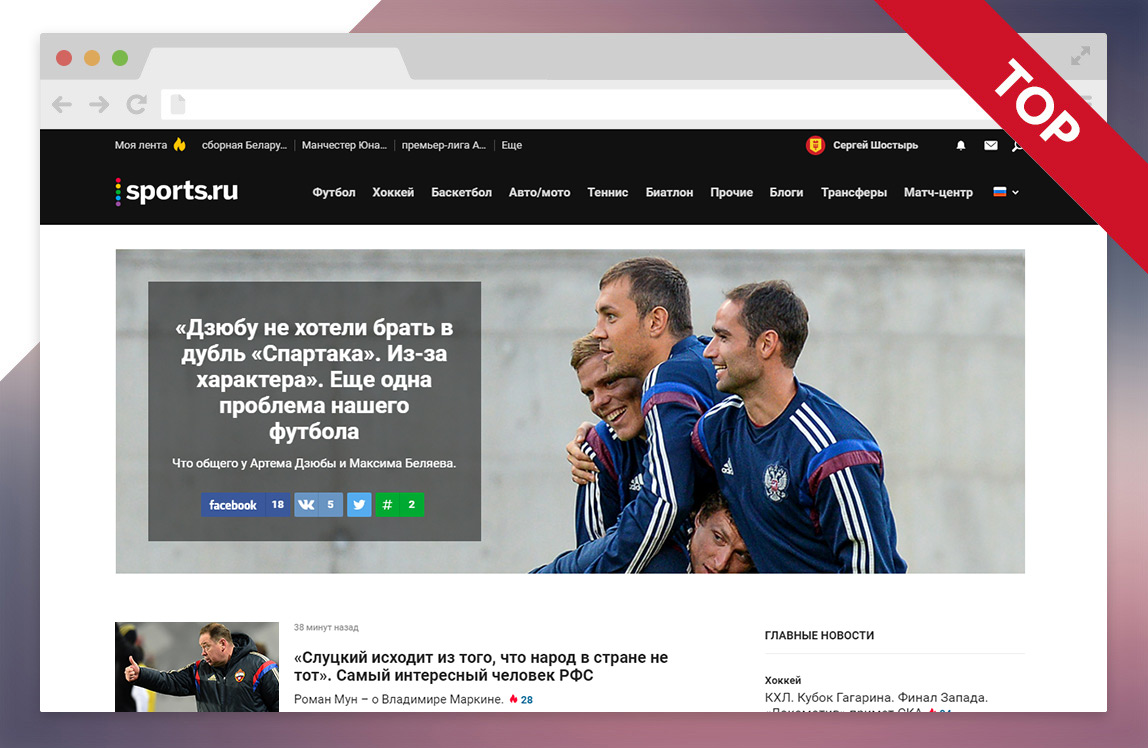
Task: Click the flame icon next to Моя лента
Action: (x=178, y=144)
